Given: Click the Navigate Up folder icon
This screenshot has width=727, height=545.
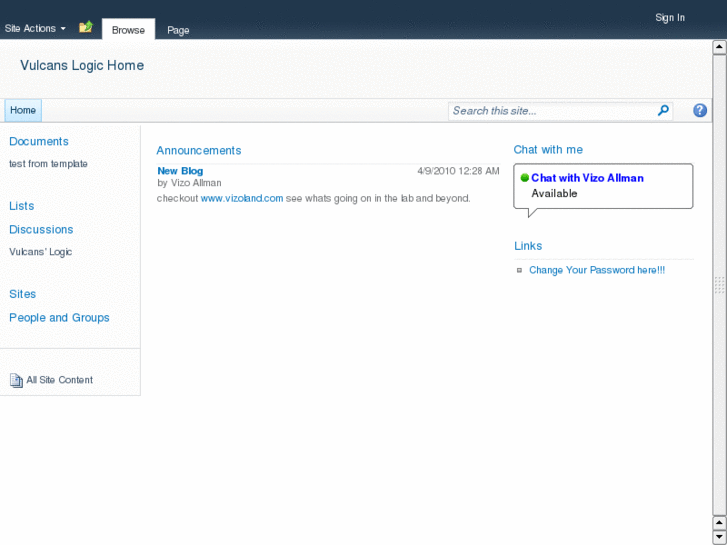Looking at the screenshot, I should pos(86,27).
